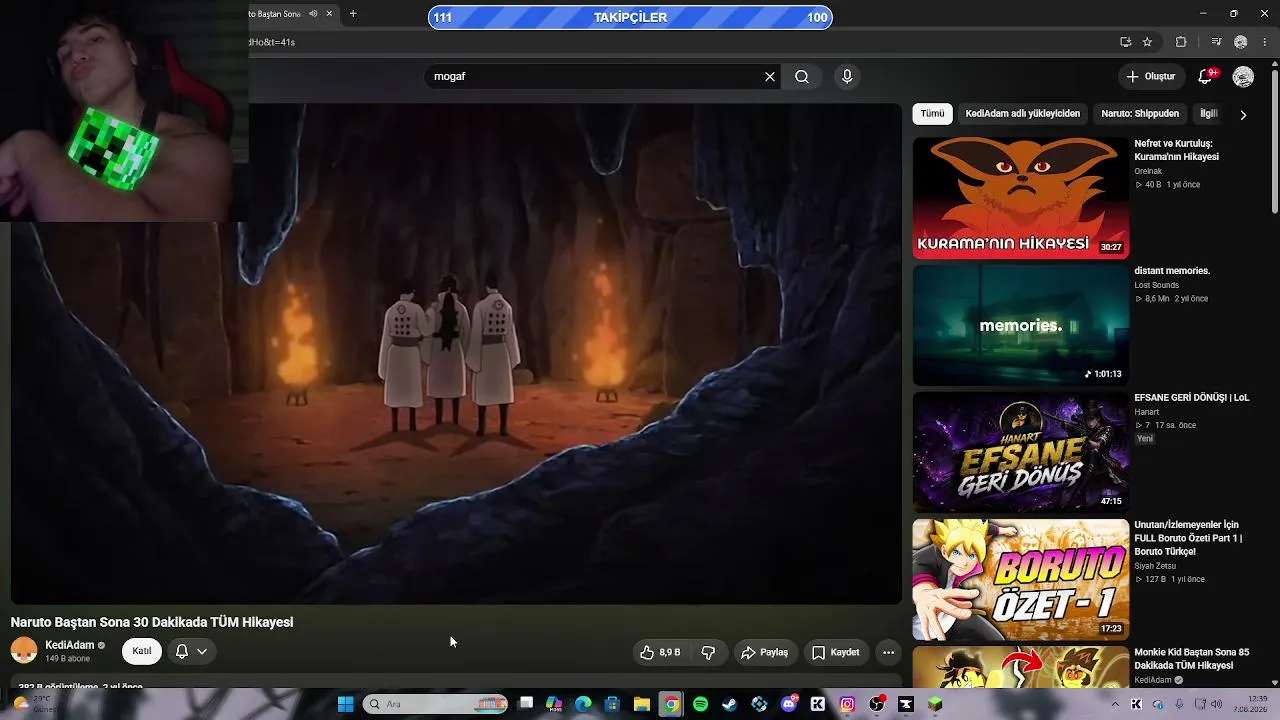1280x720 pixels.
Task: Click the 'Kaydet' save button
Action: point(836,652)
